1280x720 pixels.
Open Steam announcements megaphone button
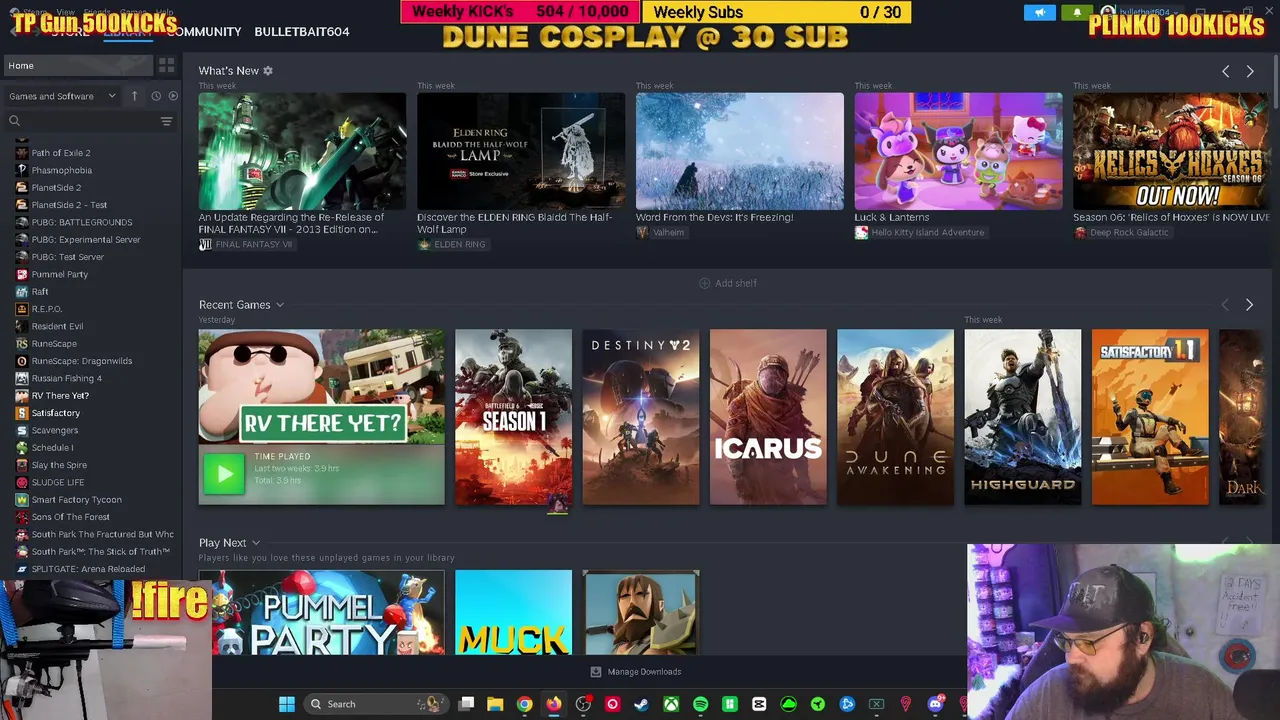click(x=1040, y=13)
